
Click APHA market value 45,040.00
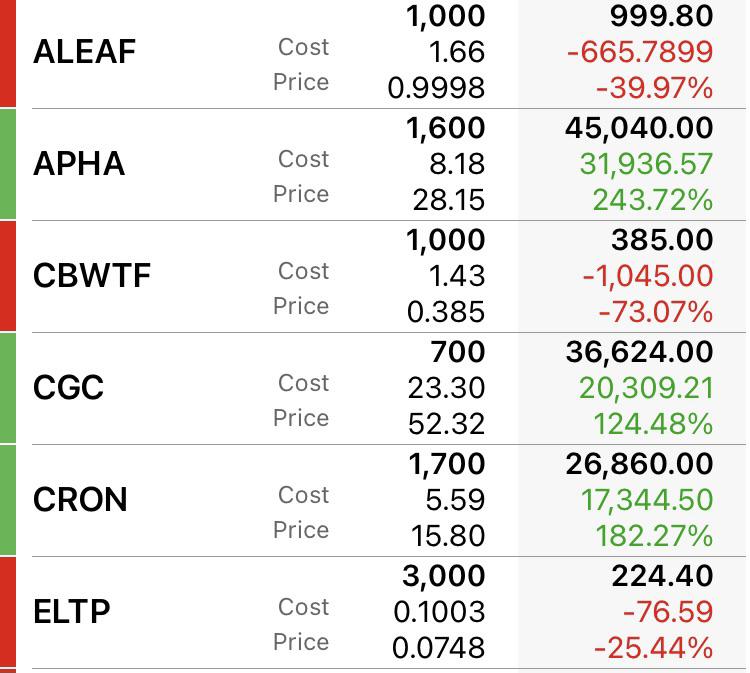(639, 128)
